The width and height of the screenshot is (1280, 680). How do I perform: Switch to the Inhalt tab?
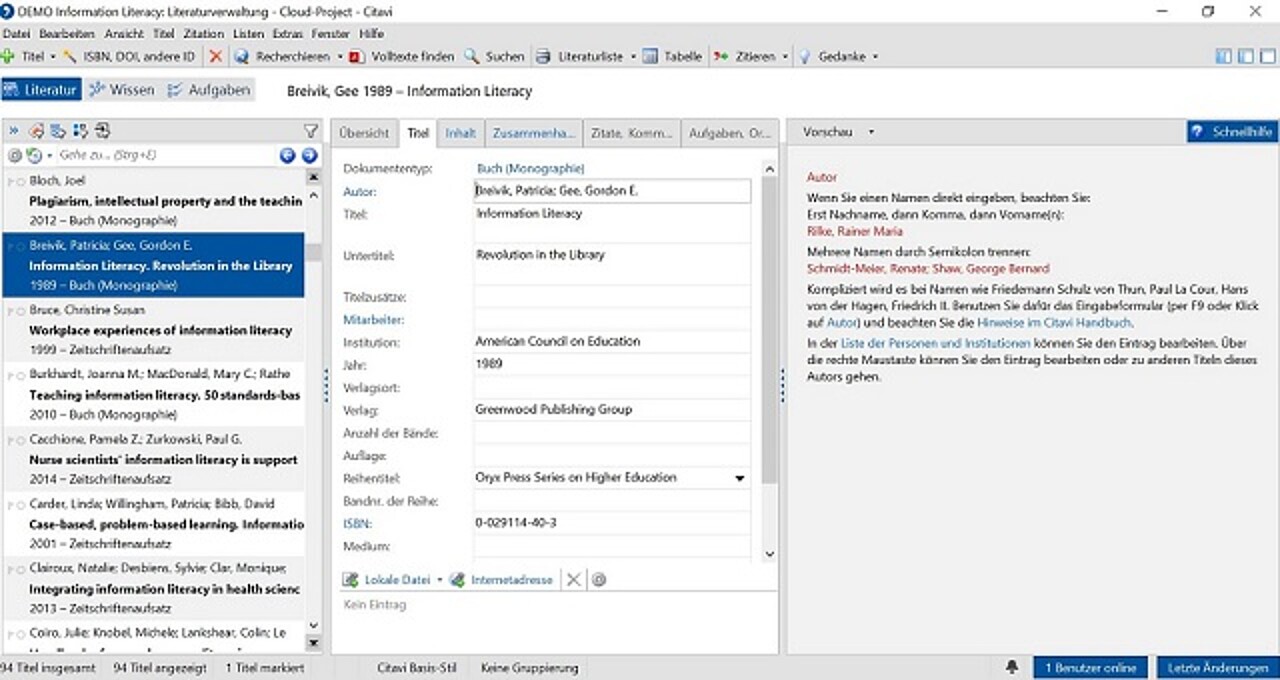pyautogui.click(x=460, y=133)
